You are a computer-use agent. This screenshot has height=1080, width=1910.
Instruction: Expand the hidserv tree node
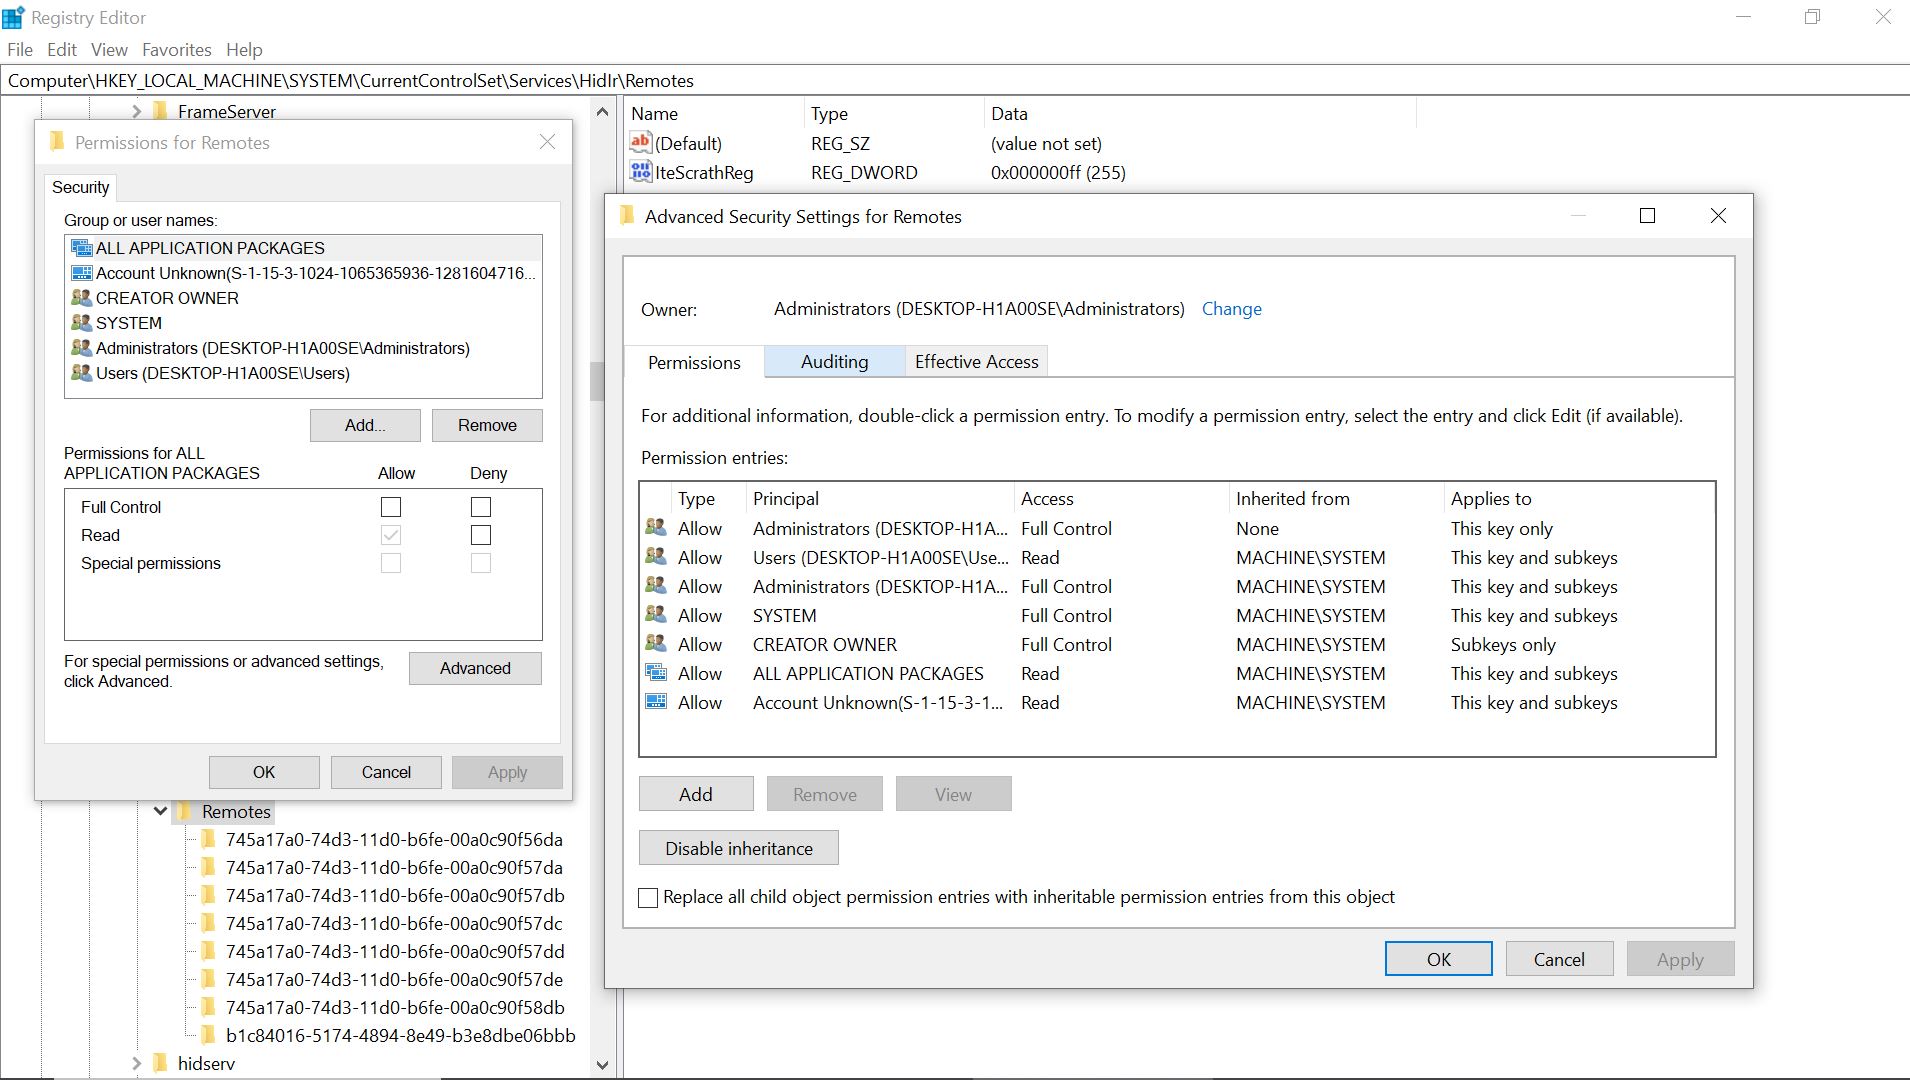[136, 1063]
